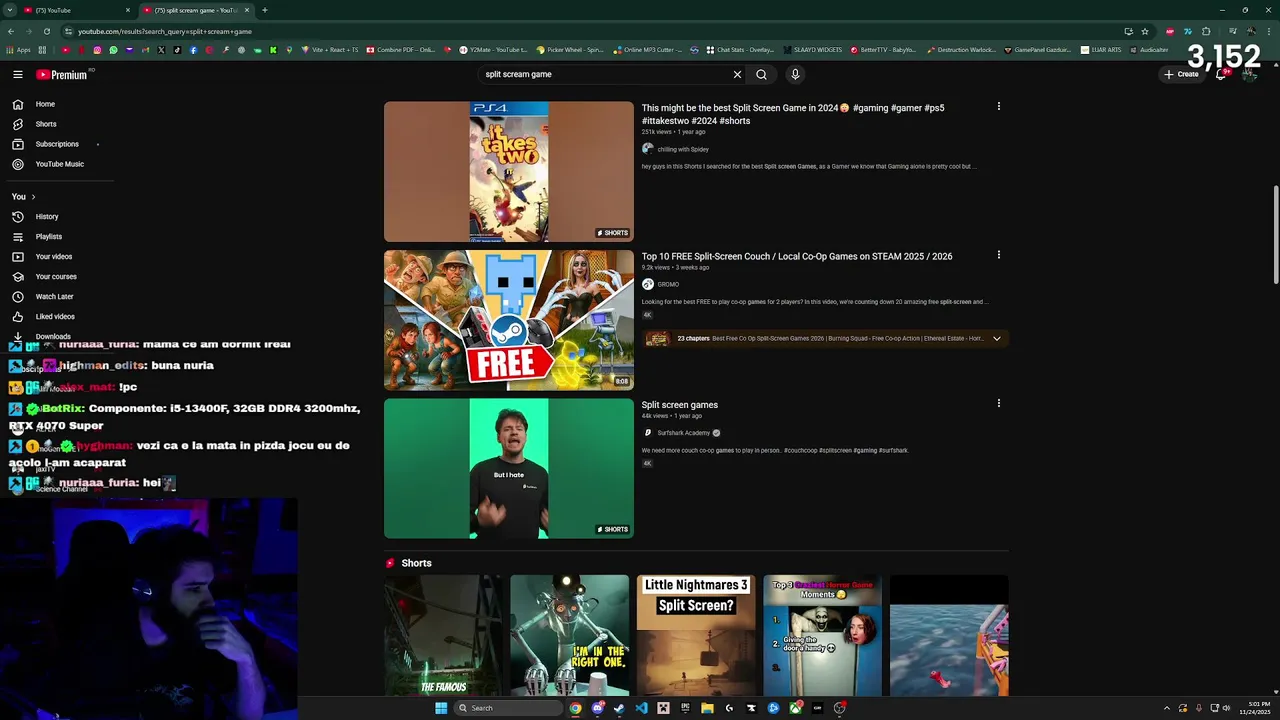Open the Surfshark Academy channel link
The width and height of the screenshot is (1280, 720).
[684, 433]
